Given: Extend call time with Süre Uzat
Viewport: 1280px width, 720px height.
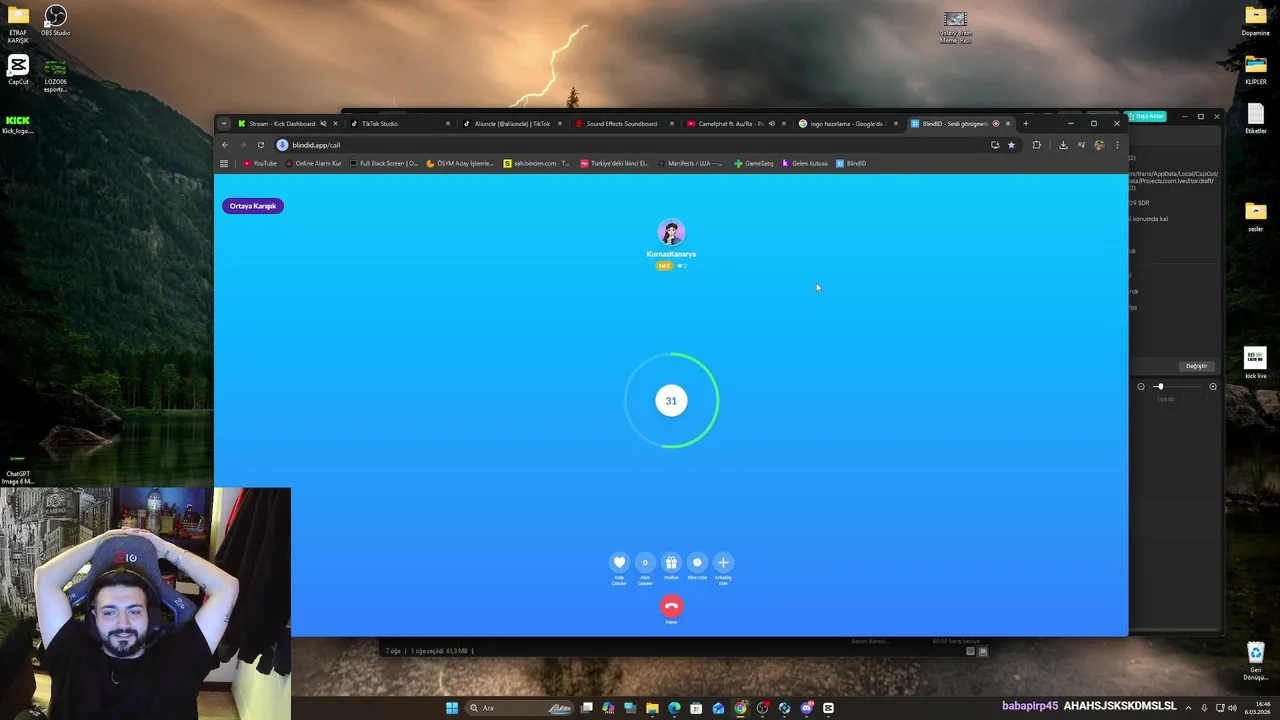Looking at the screenshot, I should click(697, 563).
